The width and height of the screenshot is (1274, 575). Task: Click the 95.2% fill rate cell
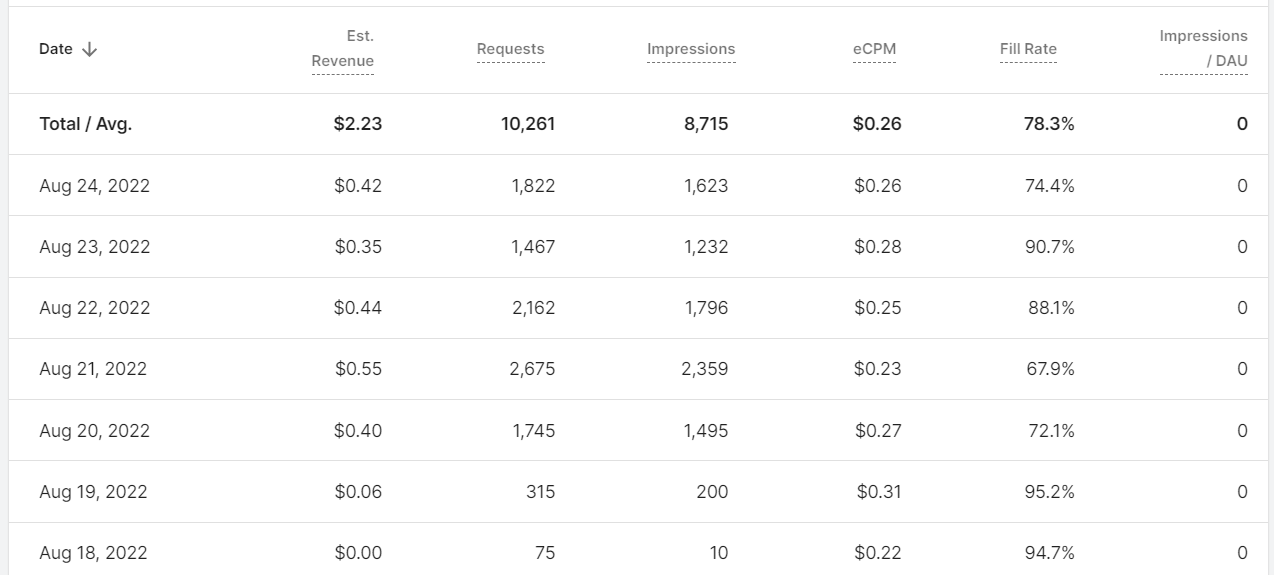1050,491
